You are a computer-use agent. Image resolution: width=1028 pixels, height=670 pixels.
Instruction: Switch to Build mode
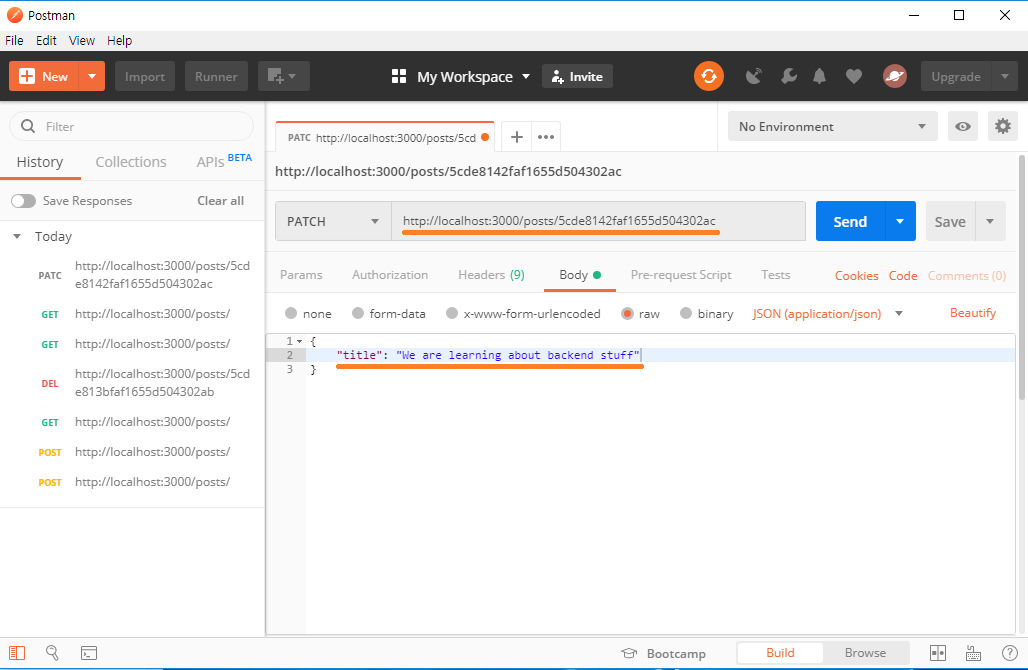pyautogui.click(x=780, y=653)
